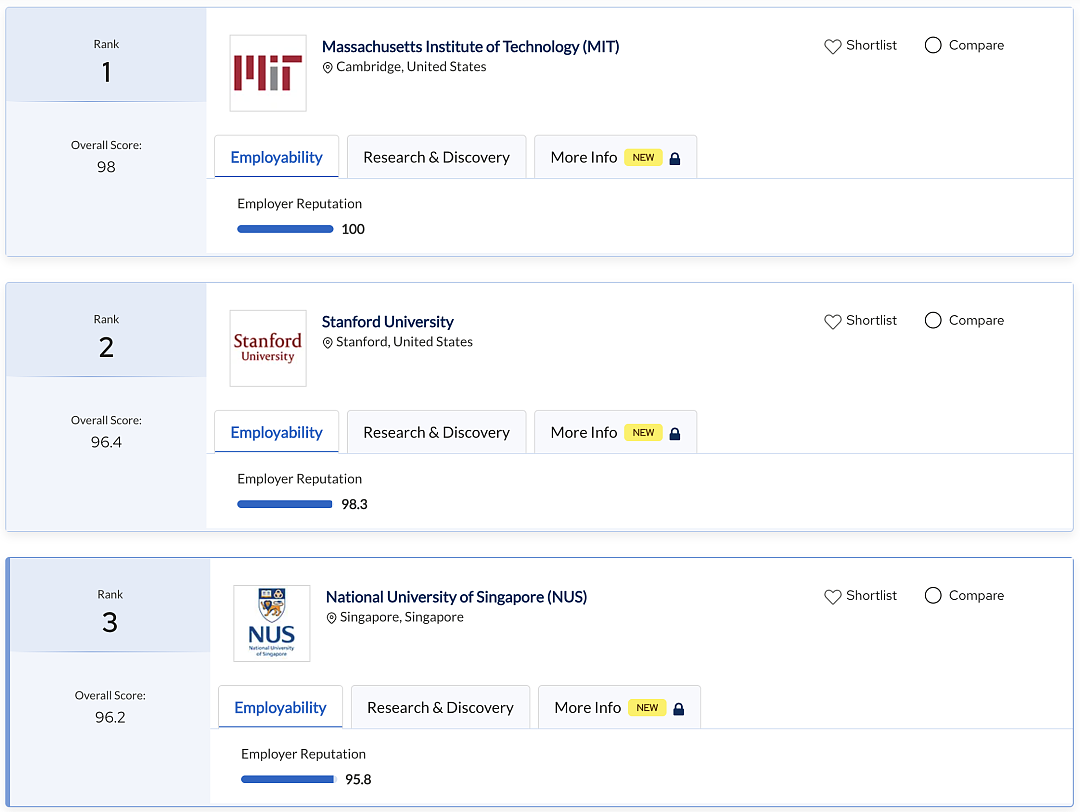Screen dimensions: 1080x812
Task: Select Compare radio button for NUS
Action: pyautogui.click(x=933, y=595)
